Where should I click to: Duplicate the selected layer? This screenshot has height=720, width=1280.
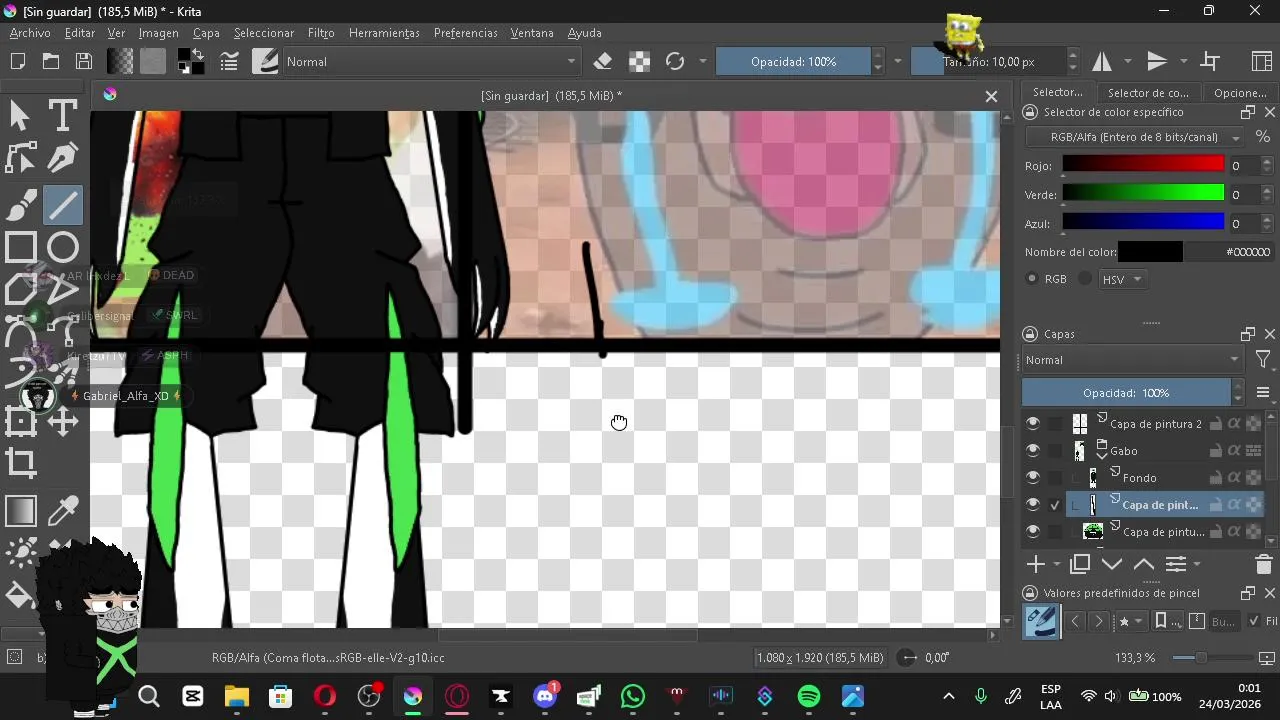1080,564
